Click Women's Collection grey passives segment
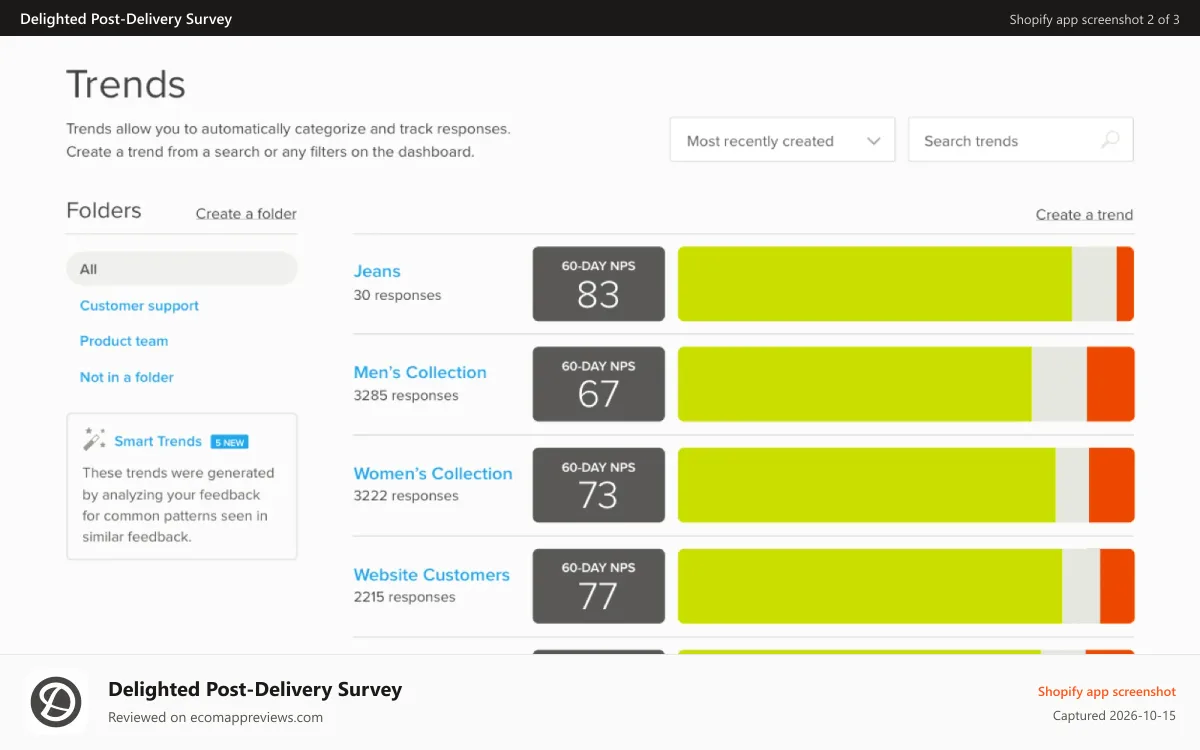The width and height of the screenshot is (1200, 750). [x=1072, y=485]
